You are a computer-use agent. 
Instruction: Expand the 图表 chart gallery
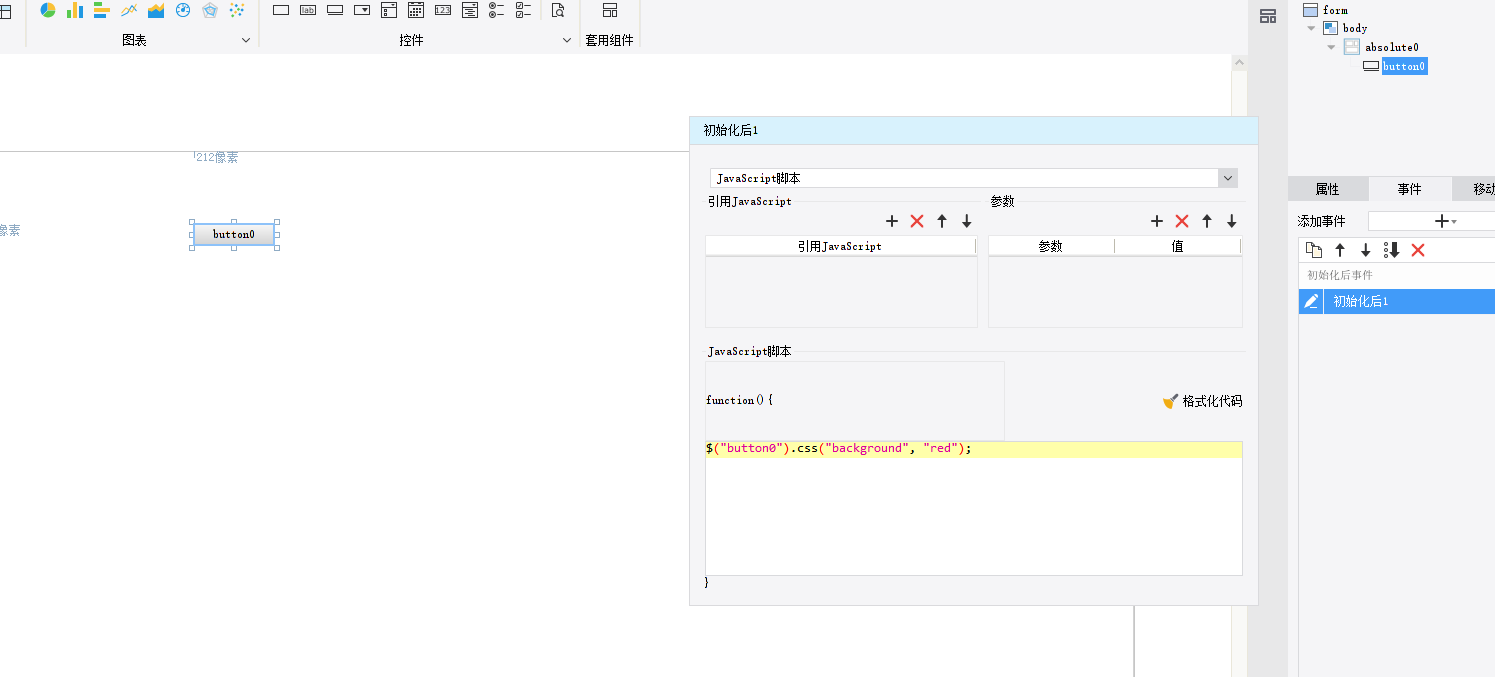pyautogui.click(x=246, y=40)
